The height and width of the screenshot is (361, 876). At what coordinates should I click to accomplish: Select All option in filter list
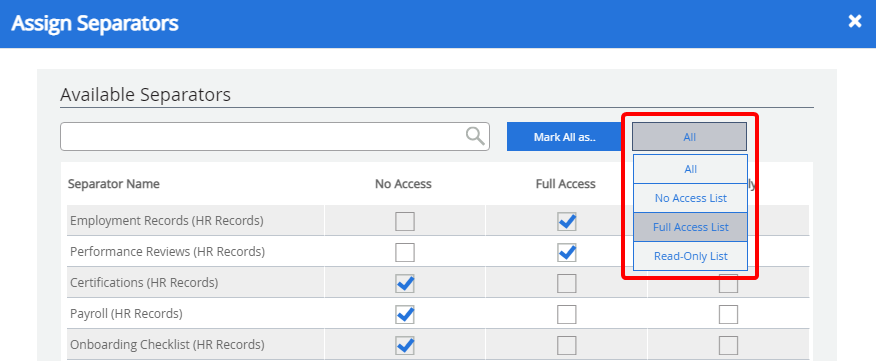pyautogui.click(x=691, y=169)
